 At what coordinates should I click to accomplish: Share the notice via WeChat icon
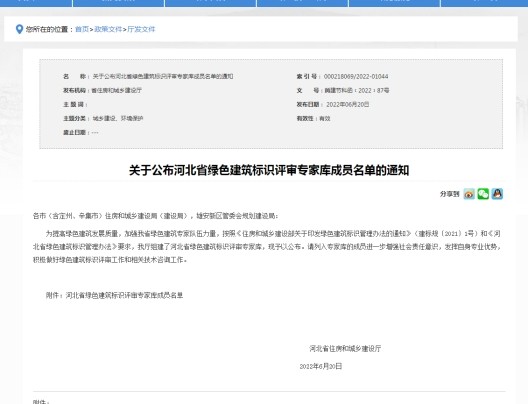pos(483,194)
